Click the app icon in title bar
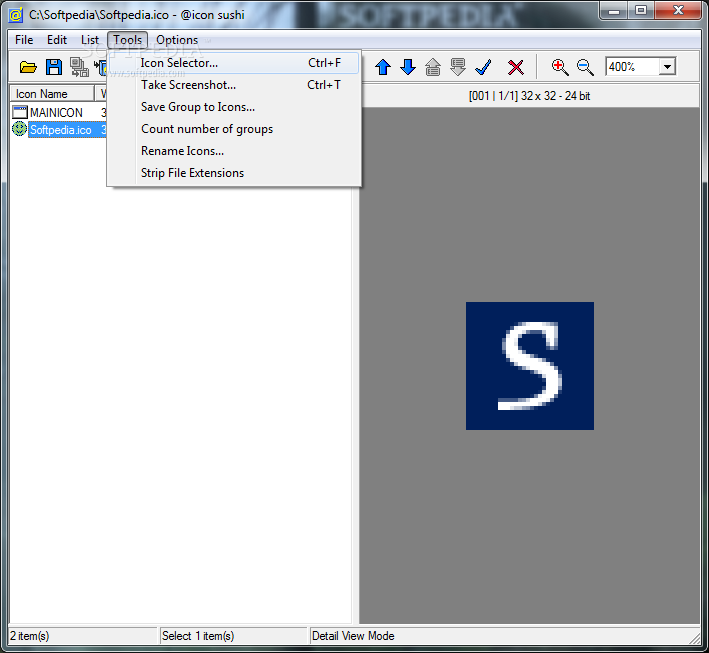The image size is (709, 653). [15, 15]
